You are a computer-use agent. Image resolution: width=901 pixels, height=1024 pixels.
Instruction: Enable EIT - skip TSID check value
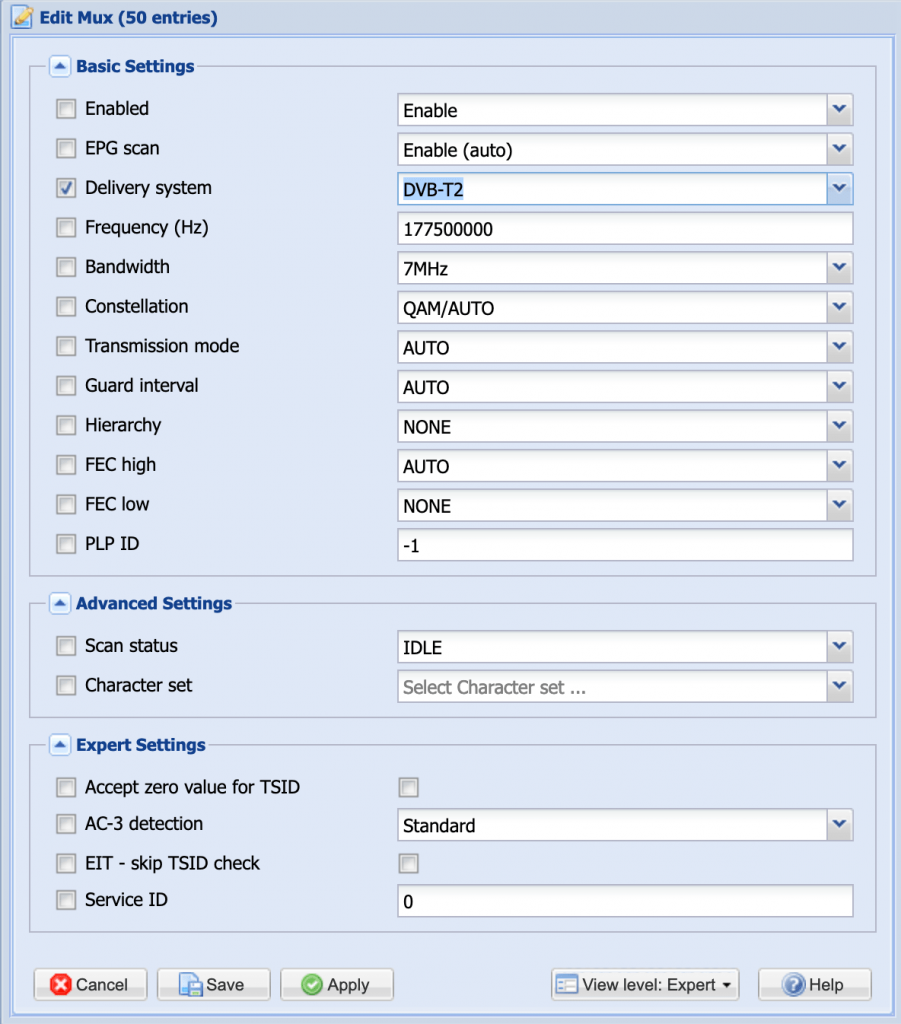coord(408,863)
